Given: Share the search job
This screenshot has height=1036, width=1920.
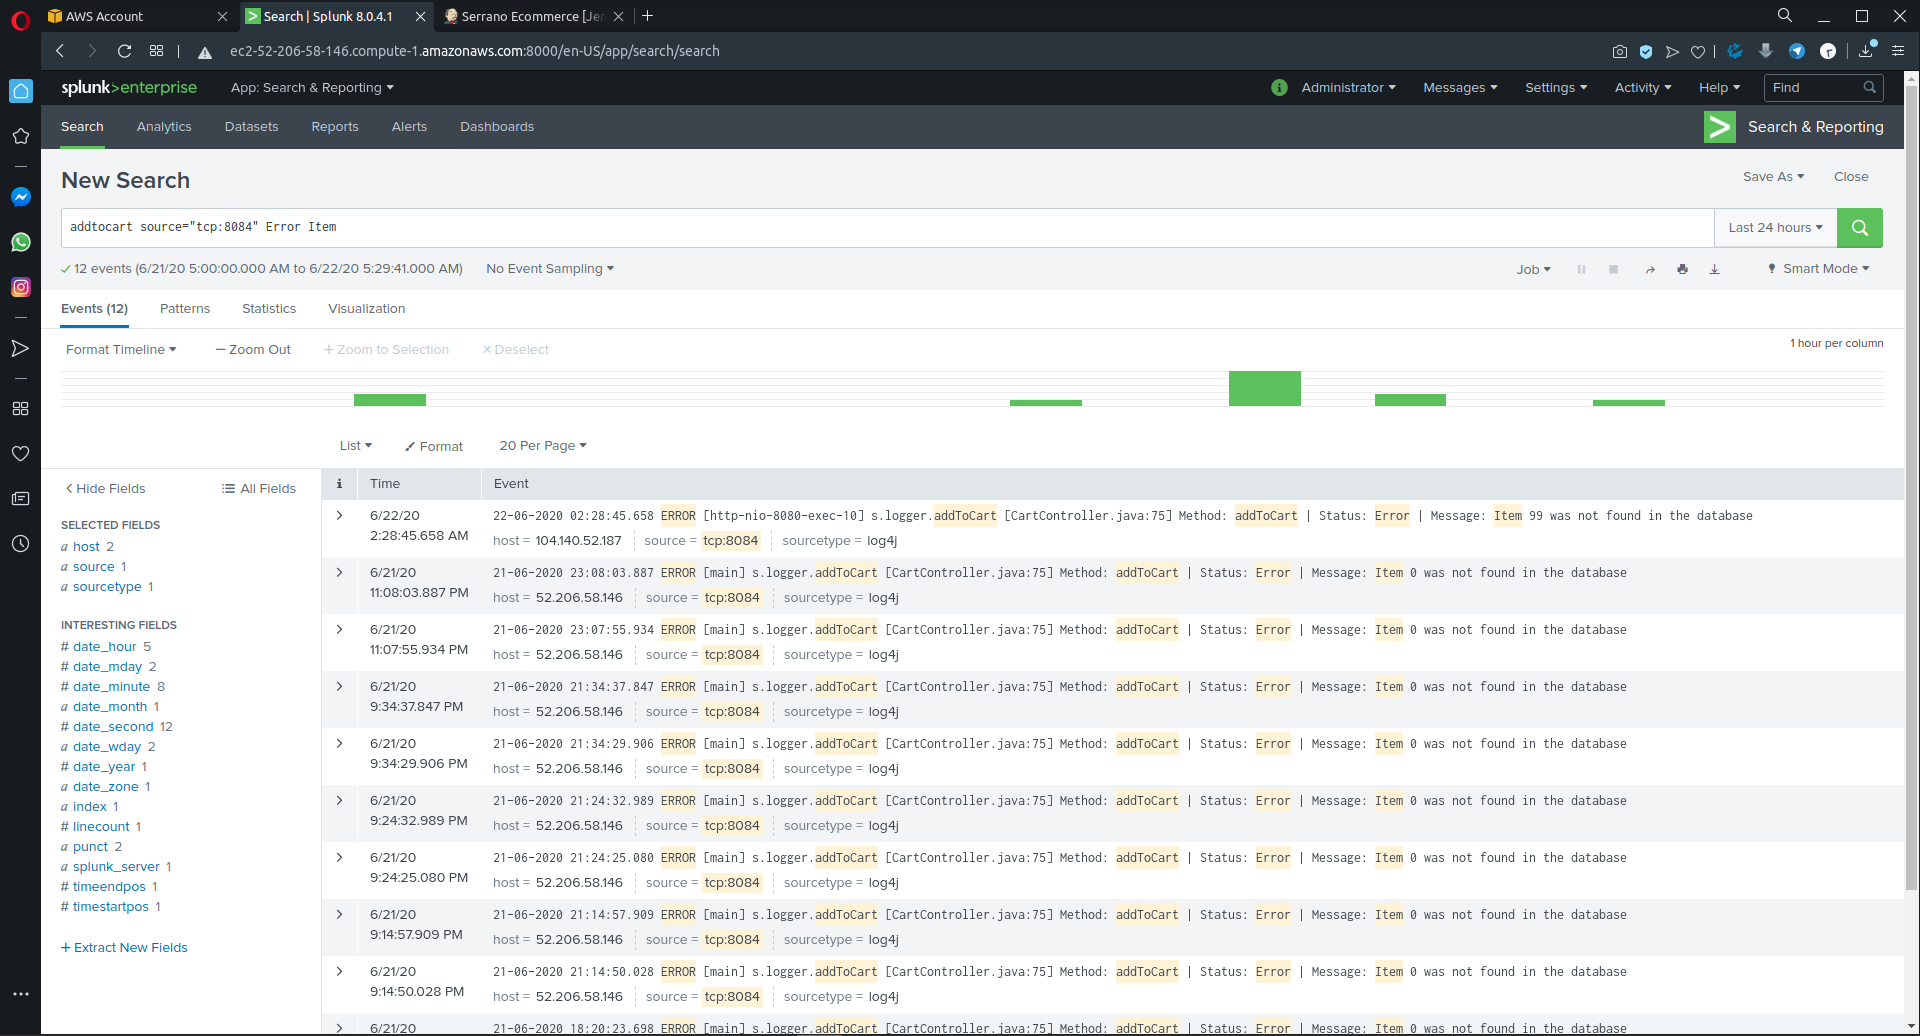Looking at the screenshot, I should tap(1650, 269).
